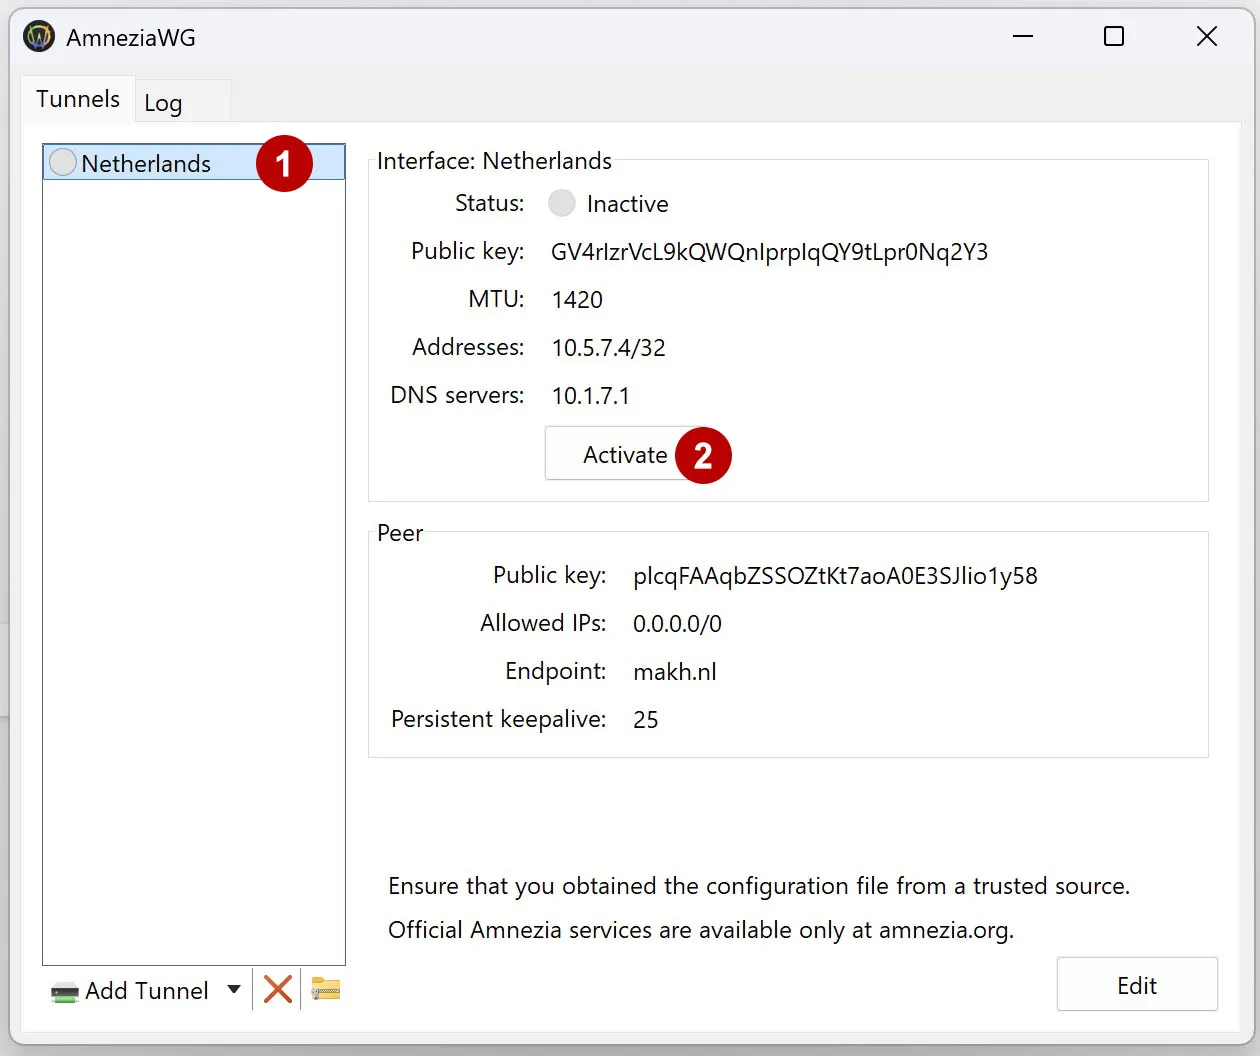Select the Netherlands entry in the tunnel list
This screenshot has width=1260, height=1056.
(x=147, y=162)
